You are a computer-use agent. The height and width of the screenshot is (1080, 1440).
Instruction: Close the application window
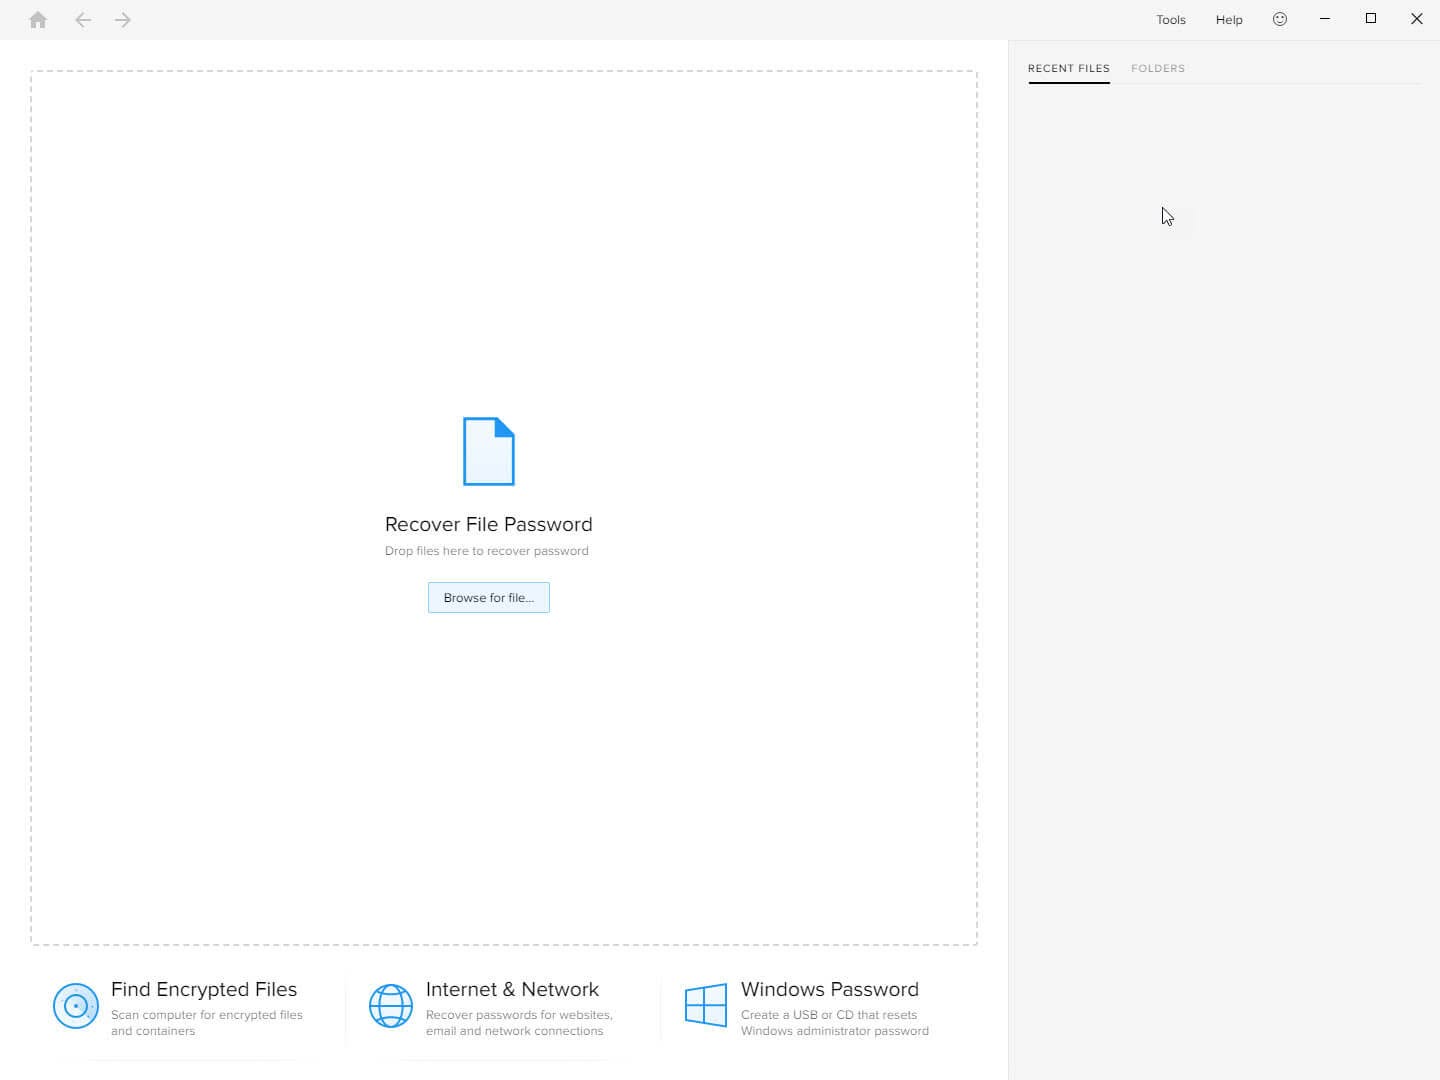(1417, 19)
